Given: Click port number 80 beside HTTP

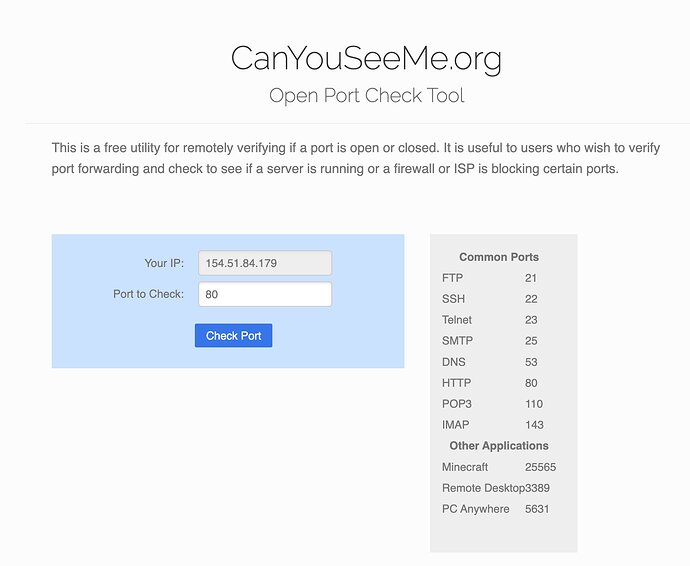Looking at the screenshot, I should coord(531,383).
